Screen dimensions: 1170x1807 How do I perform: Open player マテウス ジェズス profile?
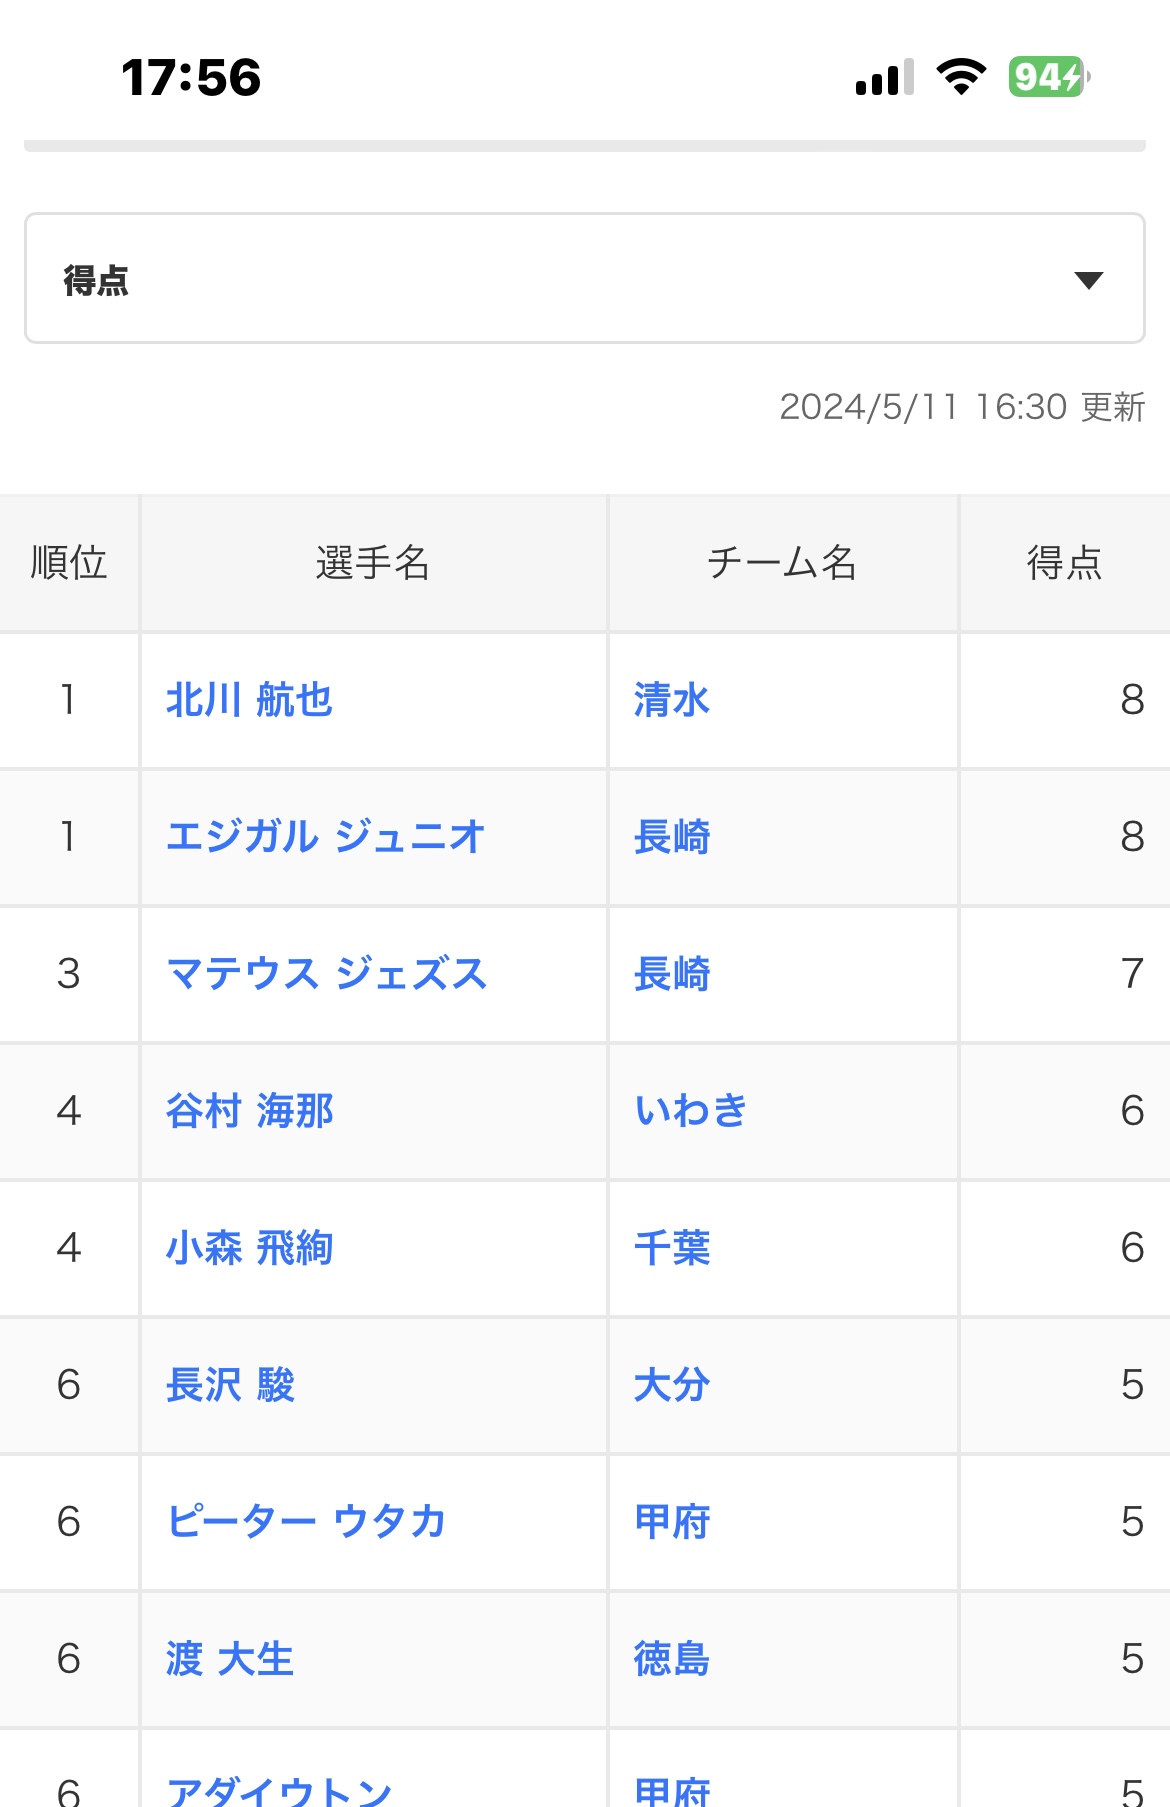[x=326, y=974]
